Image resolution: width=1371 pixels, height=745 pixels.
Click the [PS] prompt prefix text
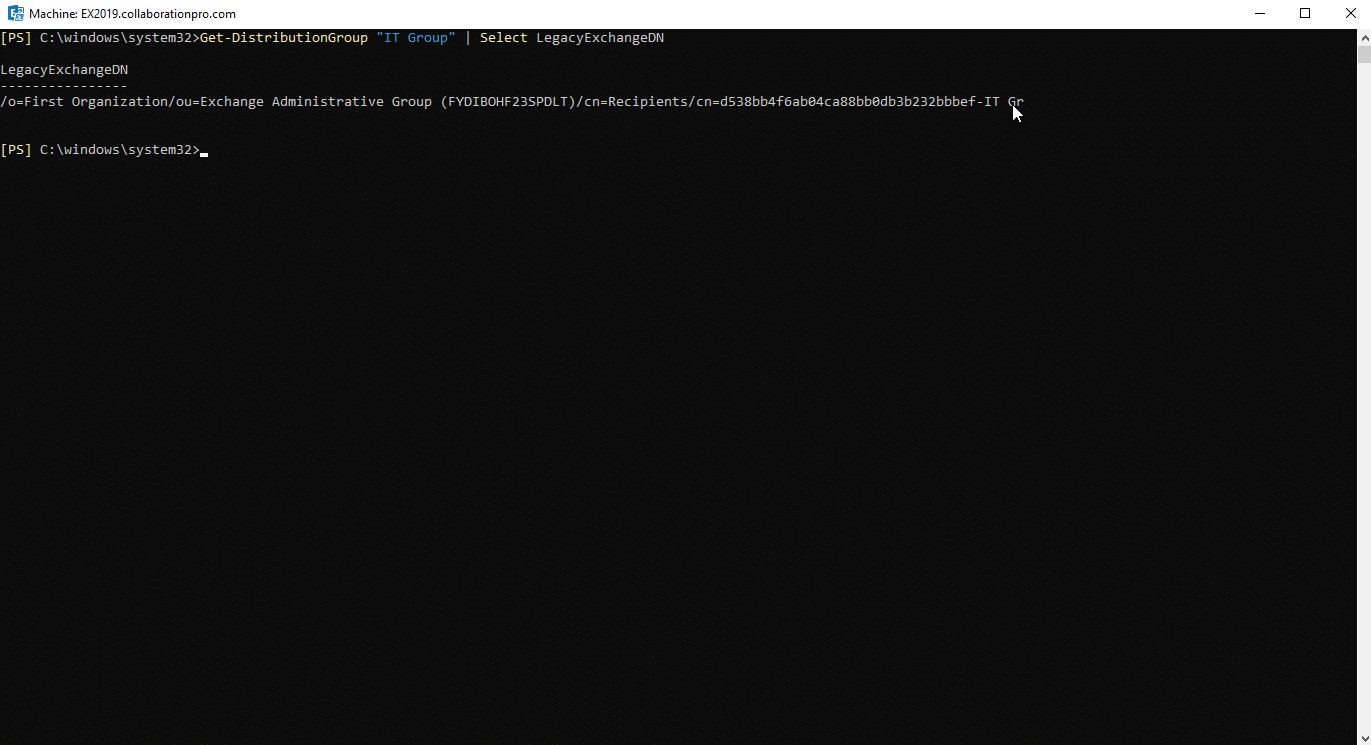coord(15,149)
